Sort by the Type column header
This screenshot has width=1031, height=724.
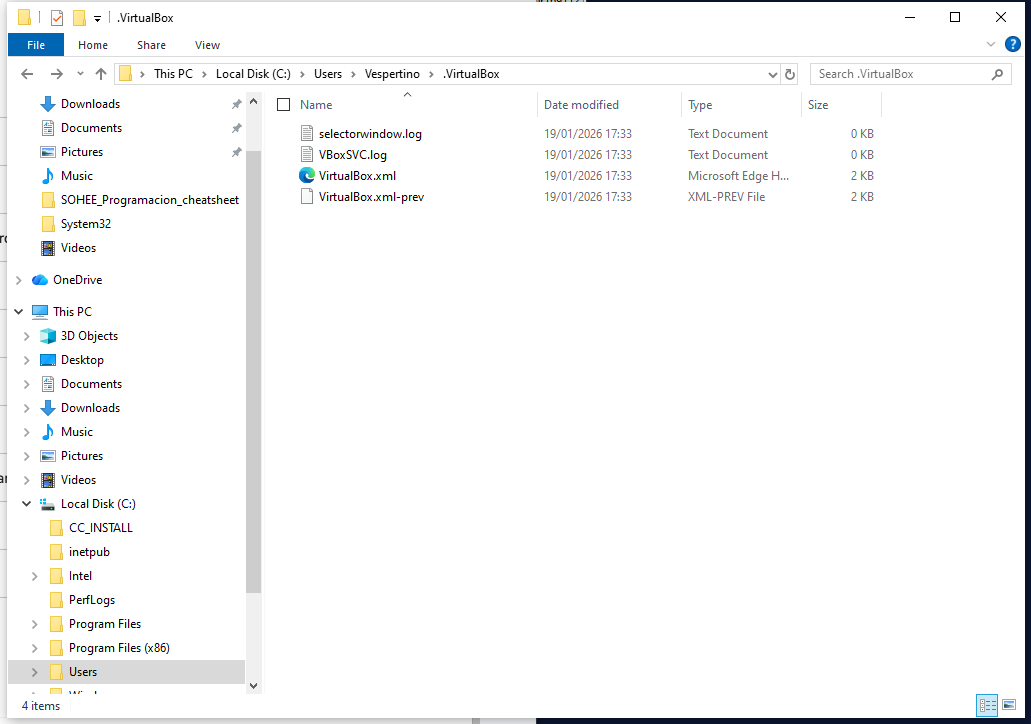700,105
